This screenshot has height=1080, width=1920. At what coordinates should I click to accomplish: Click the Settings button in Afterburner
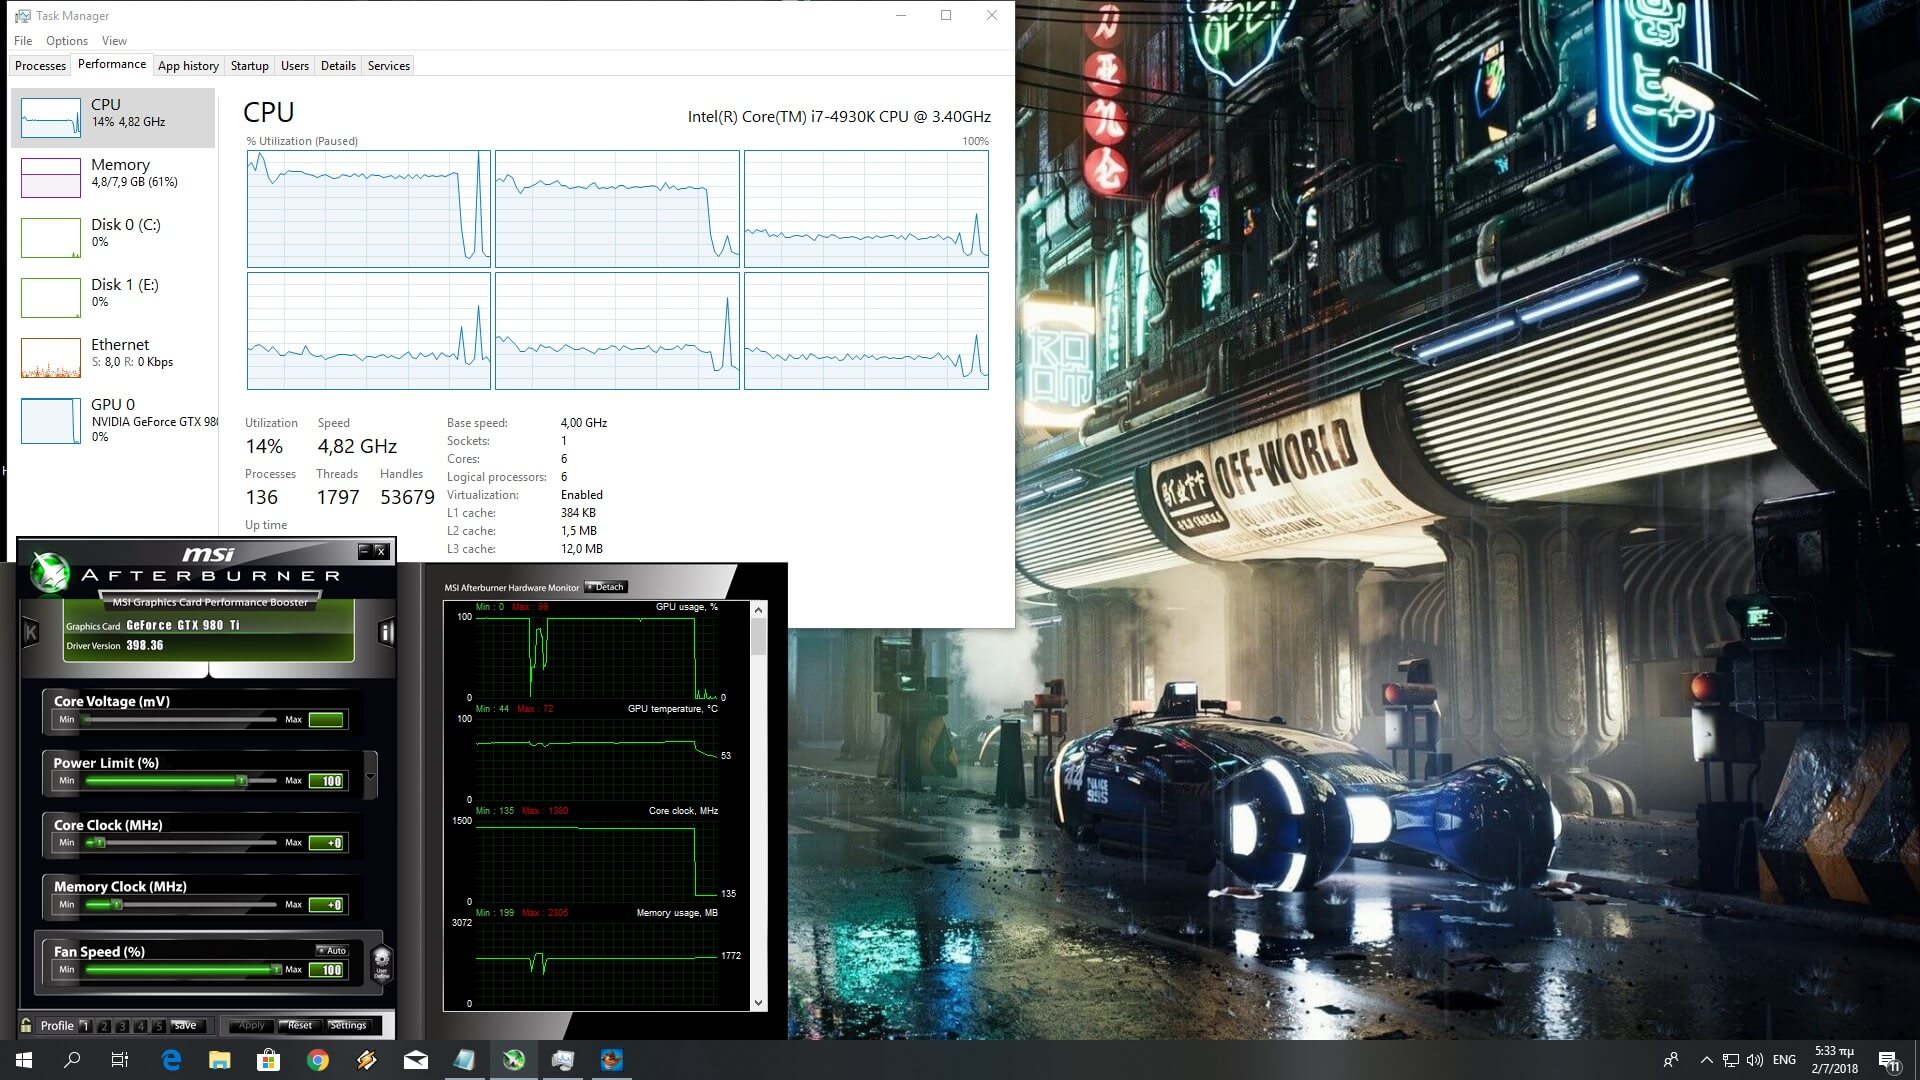coord(348,1025)
